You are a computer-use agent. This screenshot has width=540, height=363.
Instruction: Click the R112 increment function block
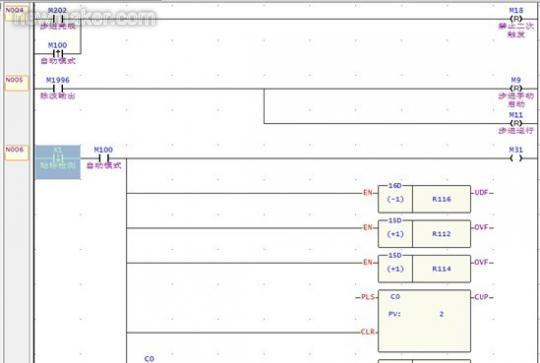pos(424,234)
